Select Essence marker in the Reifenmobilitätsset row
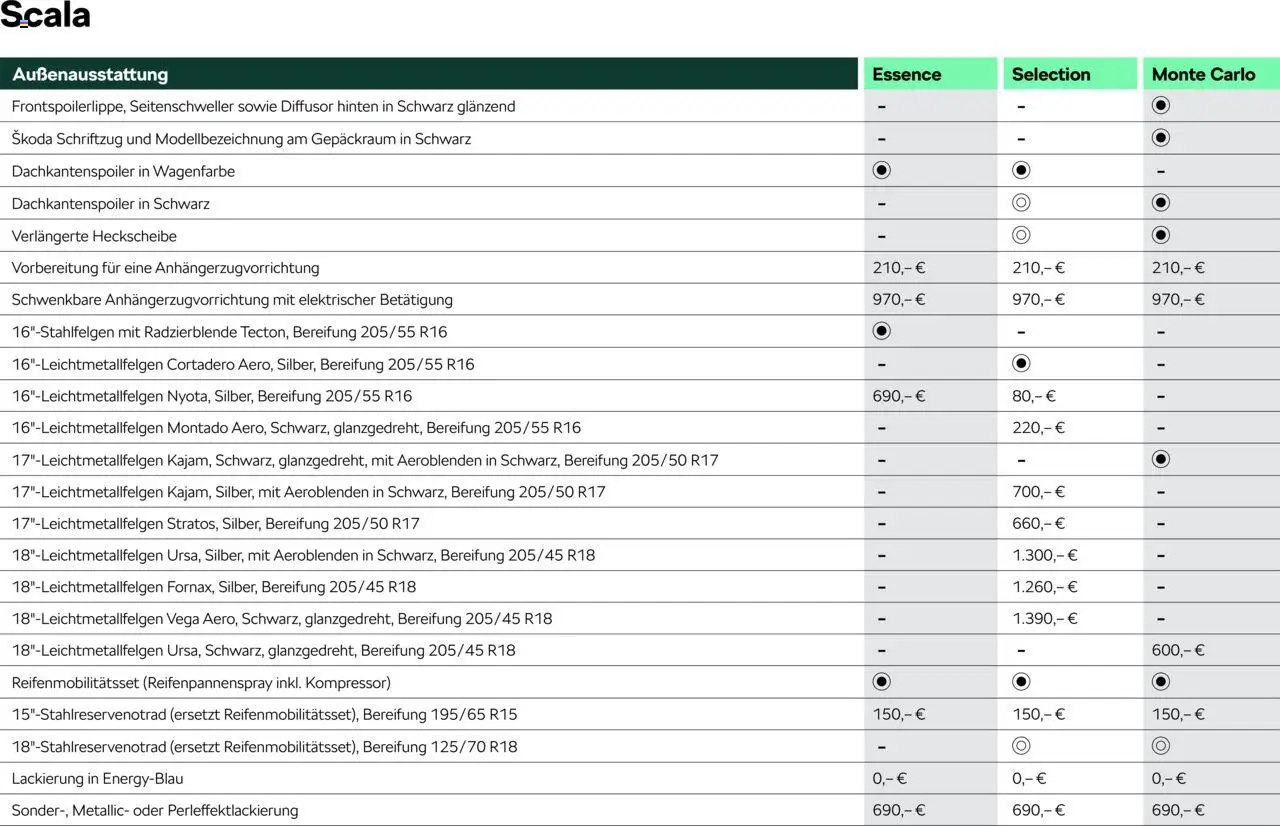The height and width of the screenshot is (826, 1280). click(x=881, y=682)
